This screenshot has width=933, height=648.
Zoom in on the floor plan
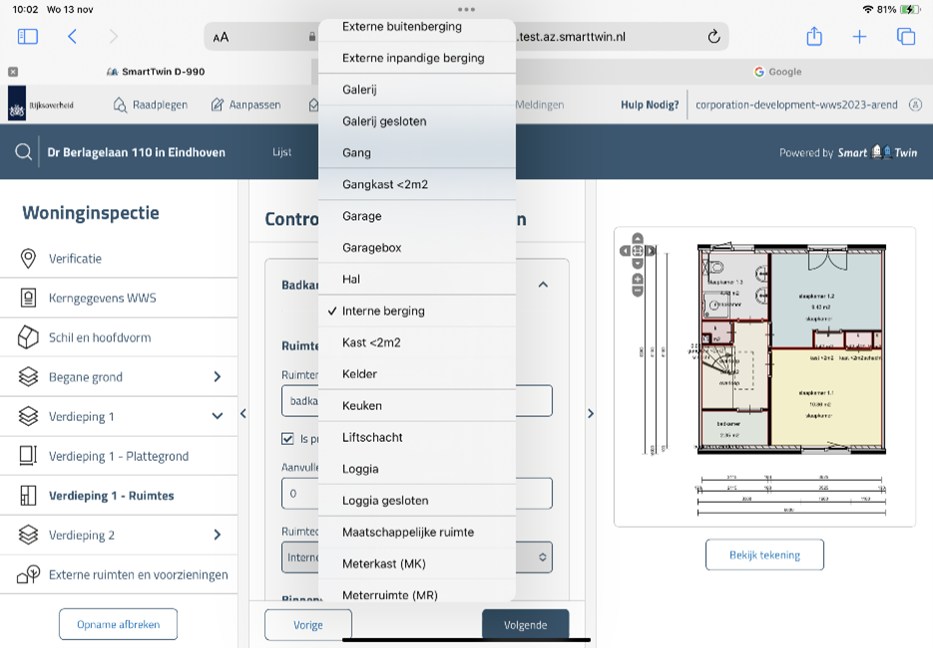tap(637, 278)
